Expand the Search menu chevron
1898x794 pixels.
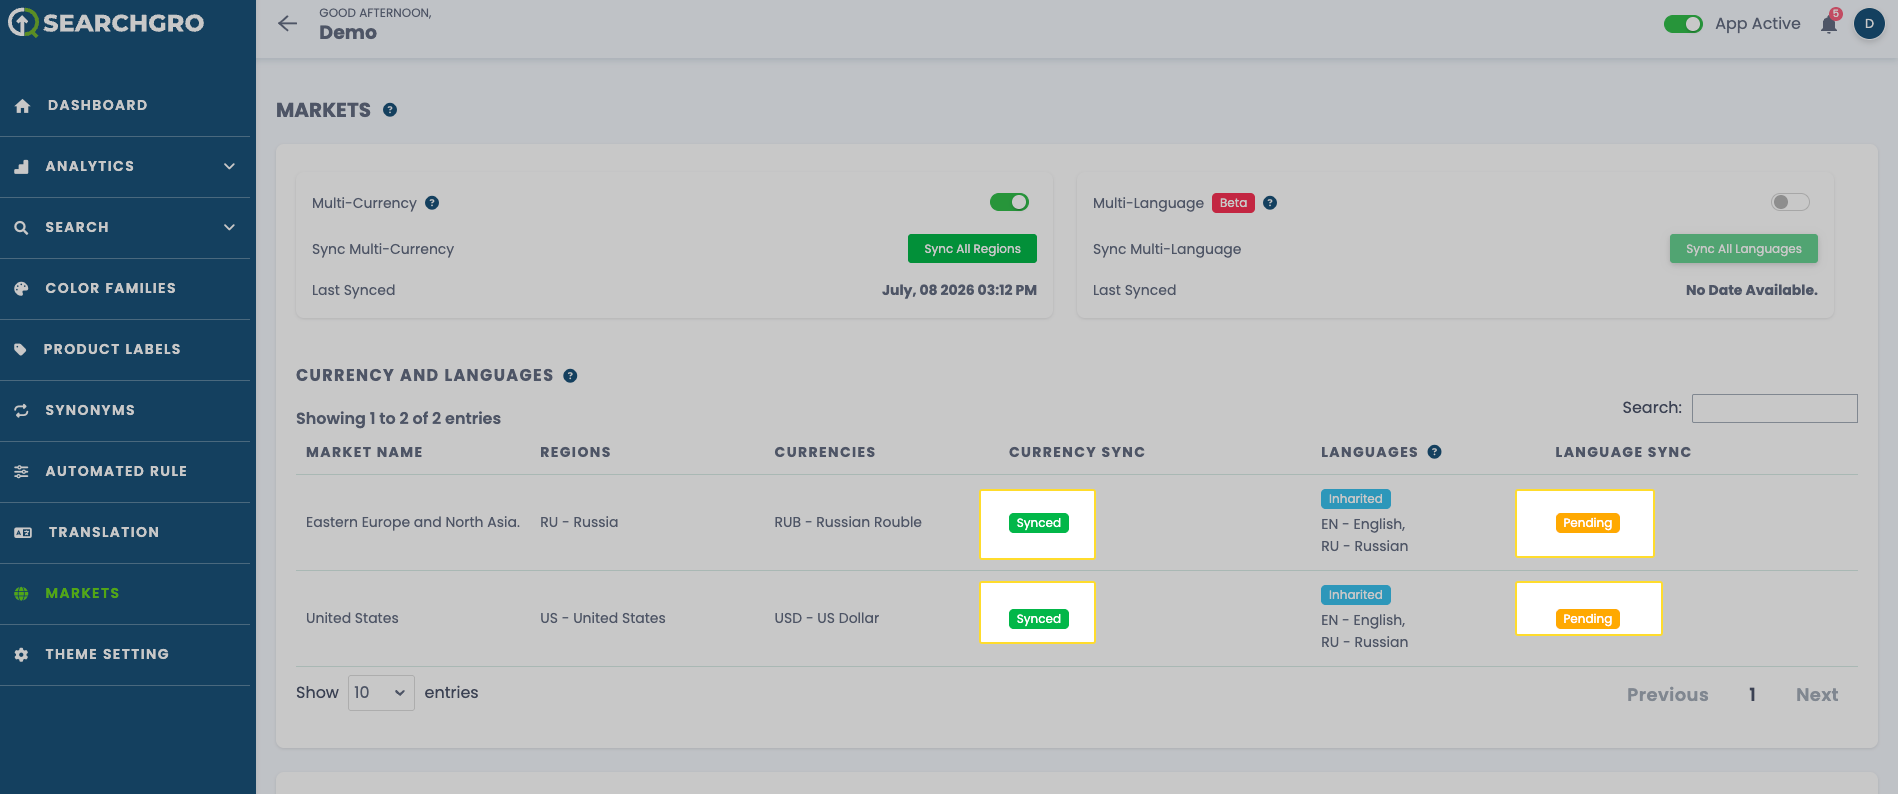230,228
